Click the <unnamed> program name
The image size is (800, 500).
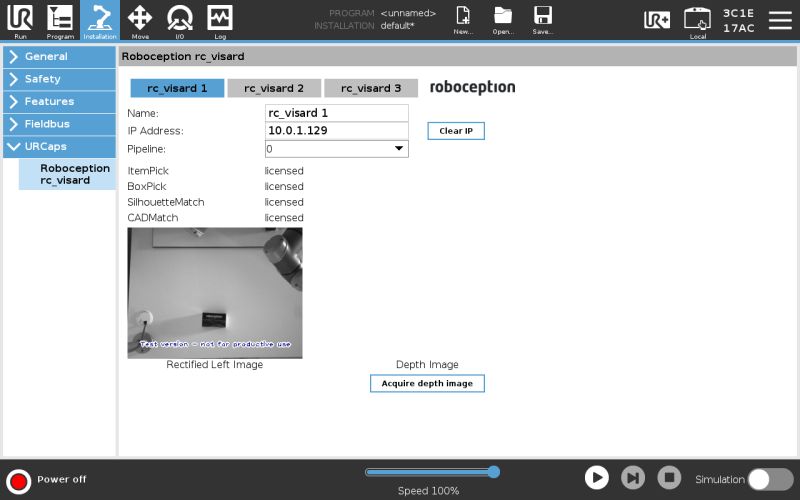pyautogui.click(x=408, y=13)
